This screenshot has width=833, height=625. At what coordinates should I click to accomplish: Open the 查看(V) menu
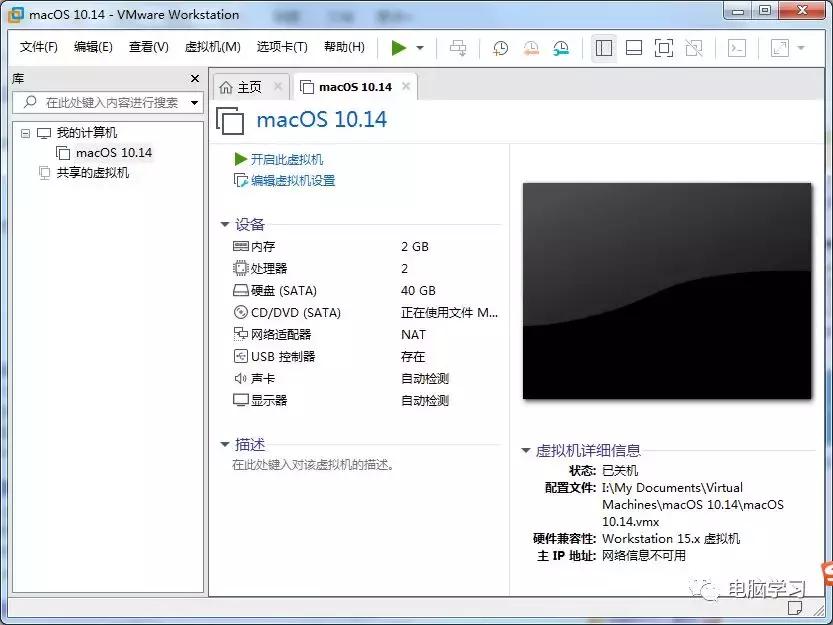(148, 47)
